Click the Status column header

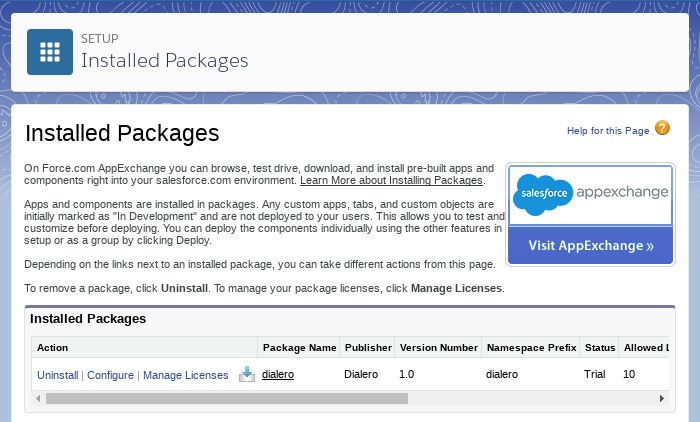click(600, 347)
